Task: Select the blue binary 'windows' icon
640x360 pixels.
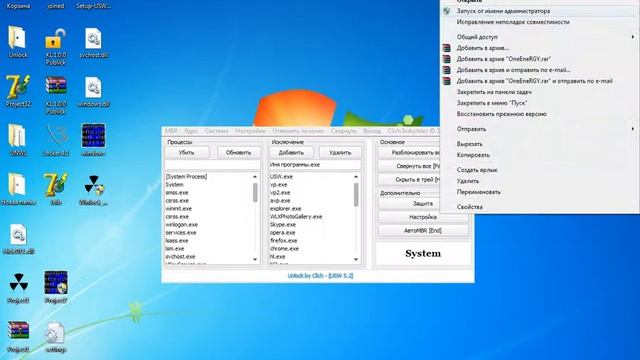Action: [x=93, y=136]
